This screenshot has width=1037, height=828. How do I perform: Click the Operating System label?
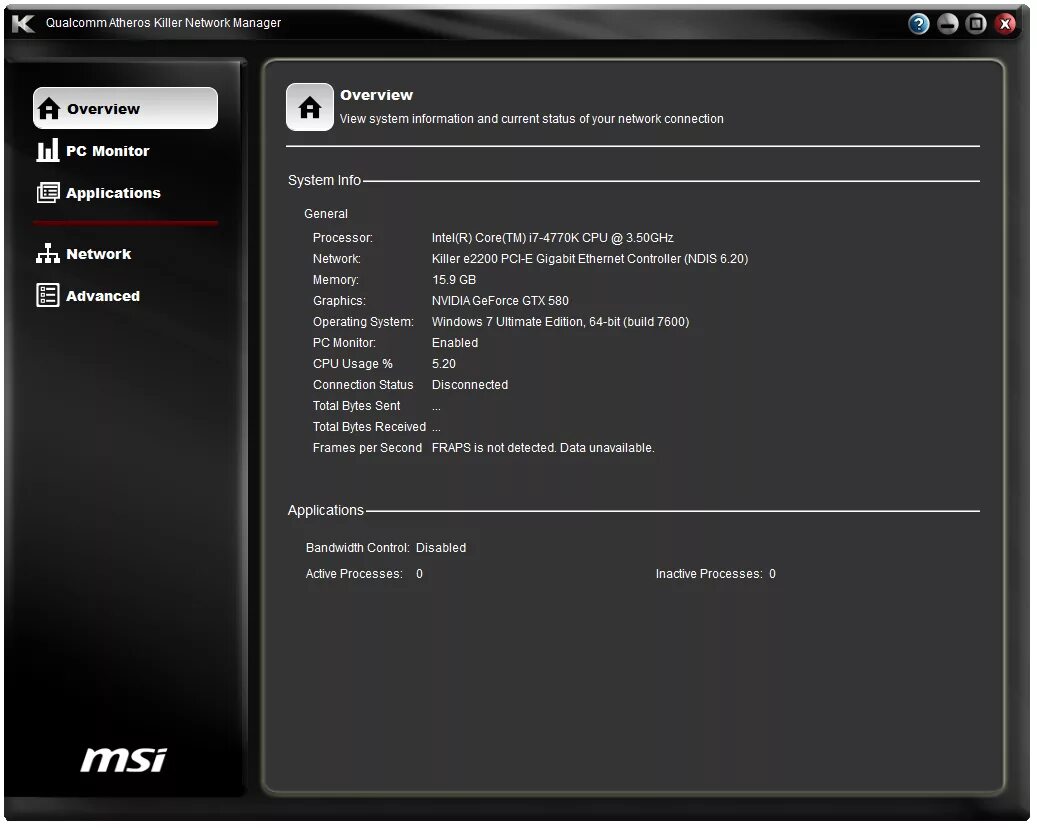click(x=363, y=322)
